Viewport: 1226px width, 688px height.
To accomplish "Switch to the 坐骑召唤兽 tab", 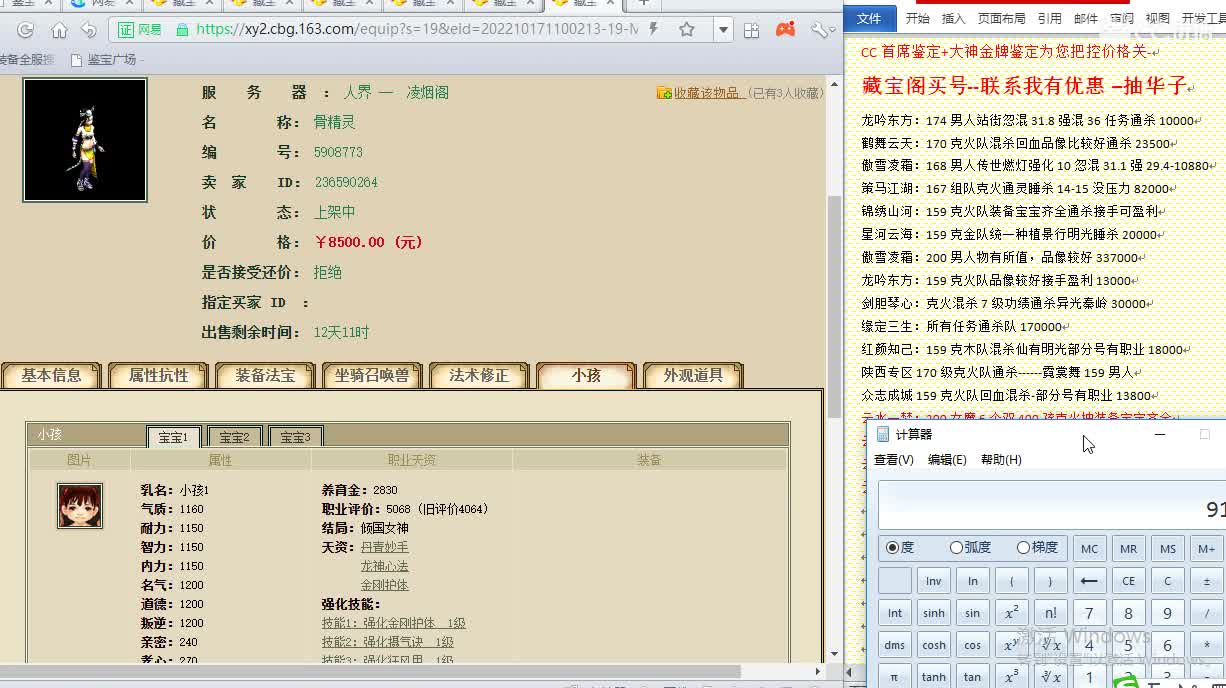I will pos(372,376).
